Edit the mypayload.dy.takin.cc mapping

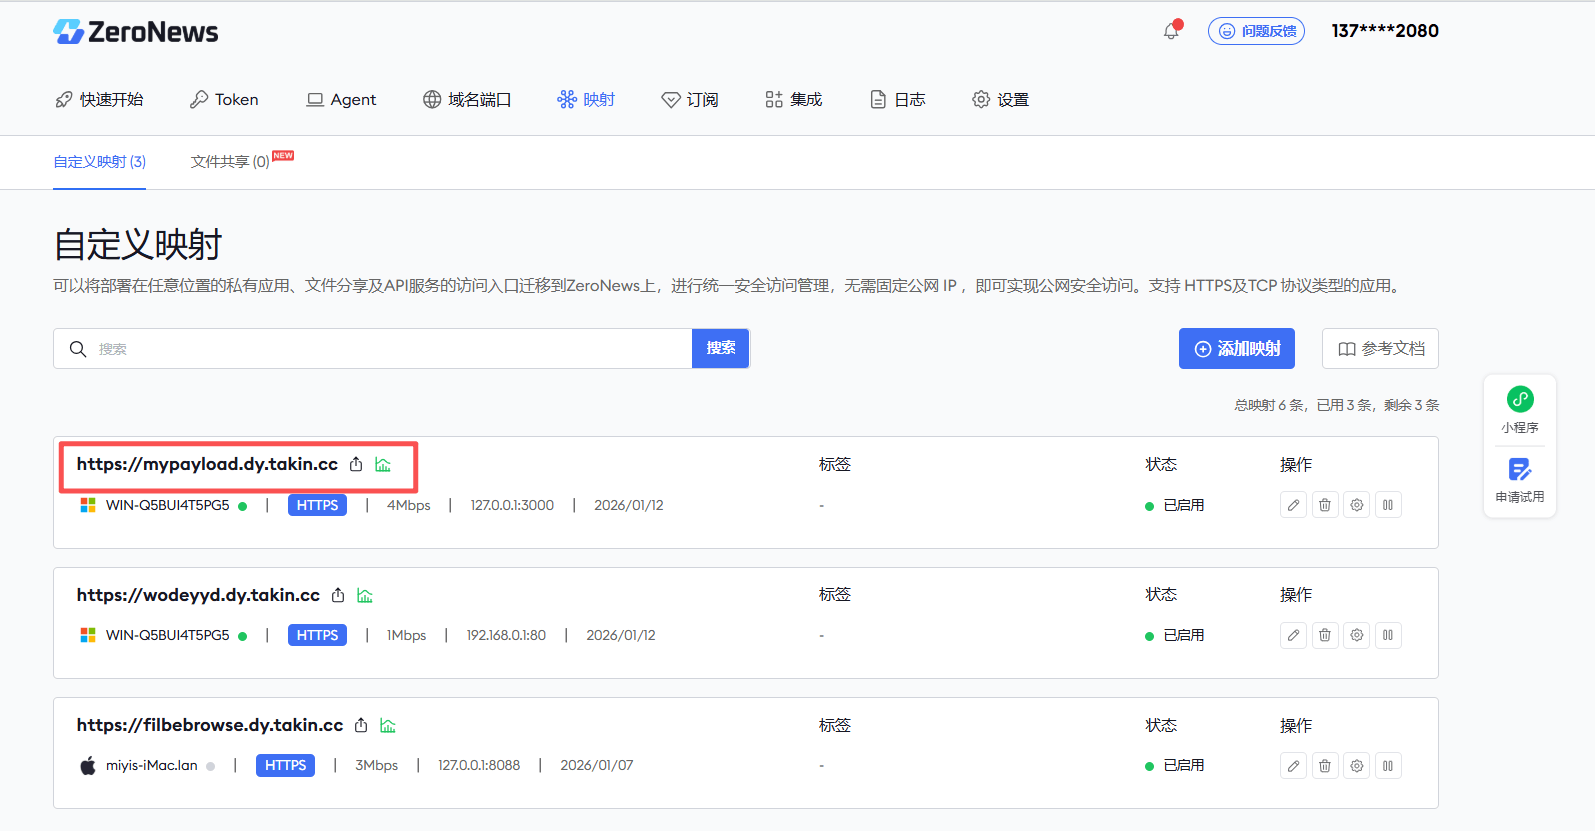(1293, 505)
